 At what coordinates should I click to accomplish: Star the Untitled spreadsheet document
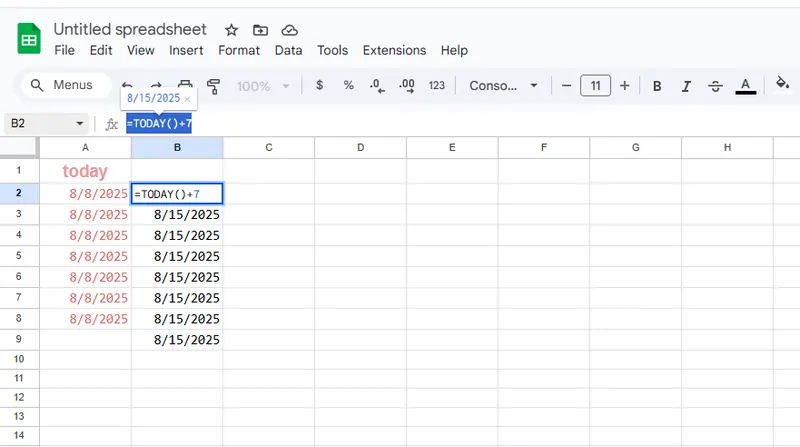(231, 30)
